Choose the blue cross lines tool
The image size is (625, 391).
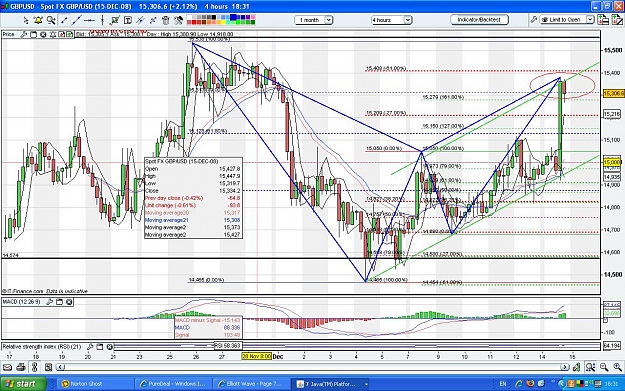(x=153, y=20)
